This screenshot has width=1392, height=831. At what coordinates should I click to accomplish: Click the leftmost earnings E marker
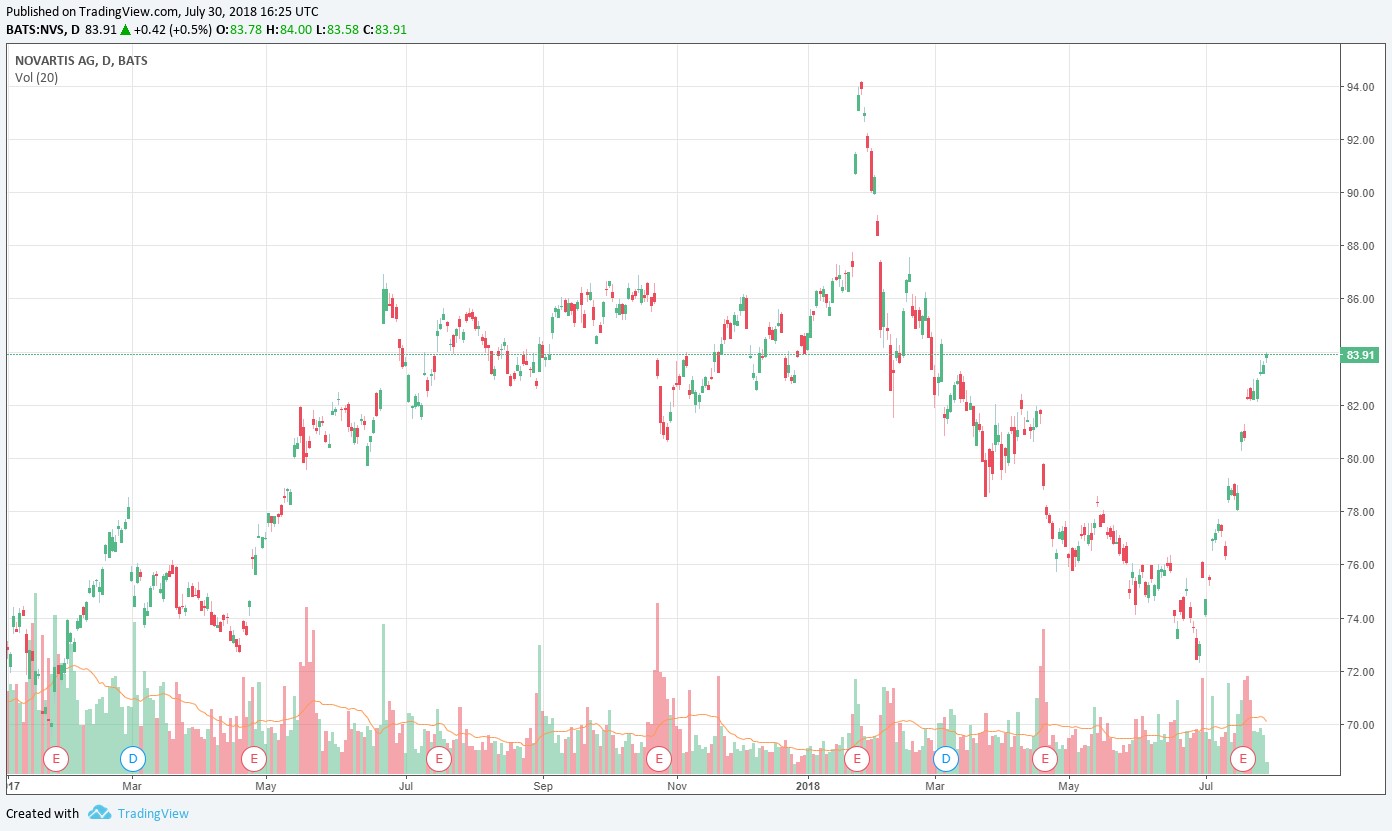pyautogui.click(x=56, y=759)
